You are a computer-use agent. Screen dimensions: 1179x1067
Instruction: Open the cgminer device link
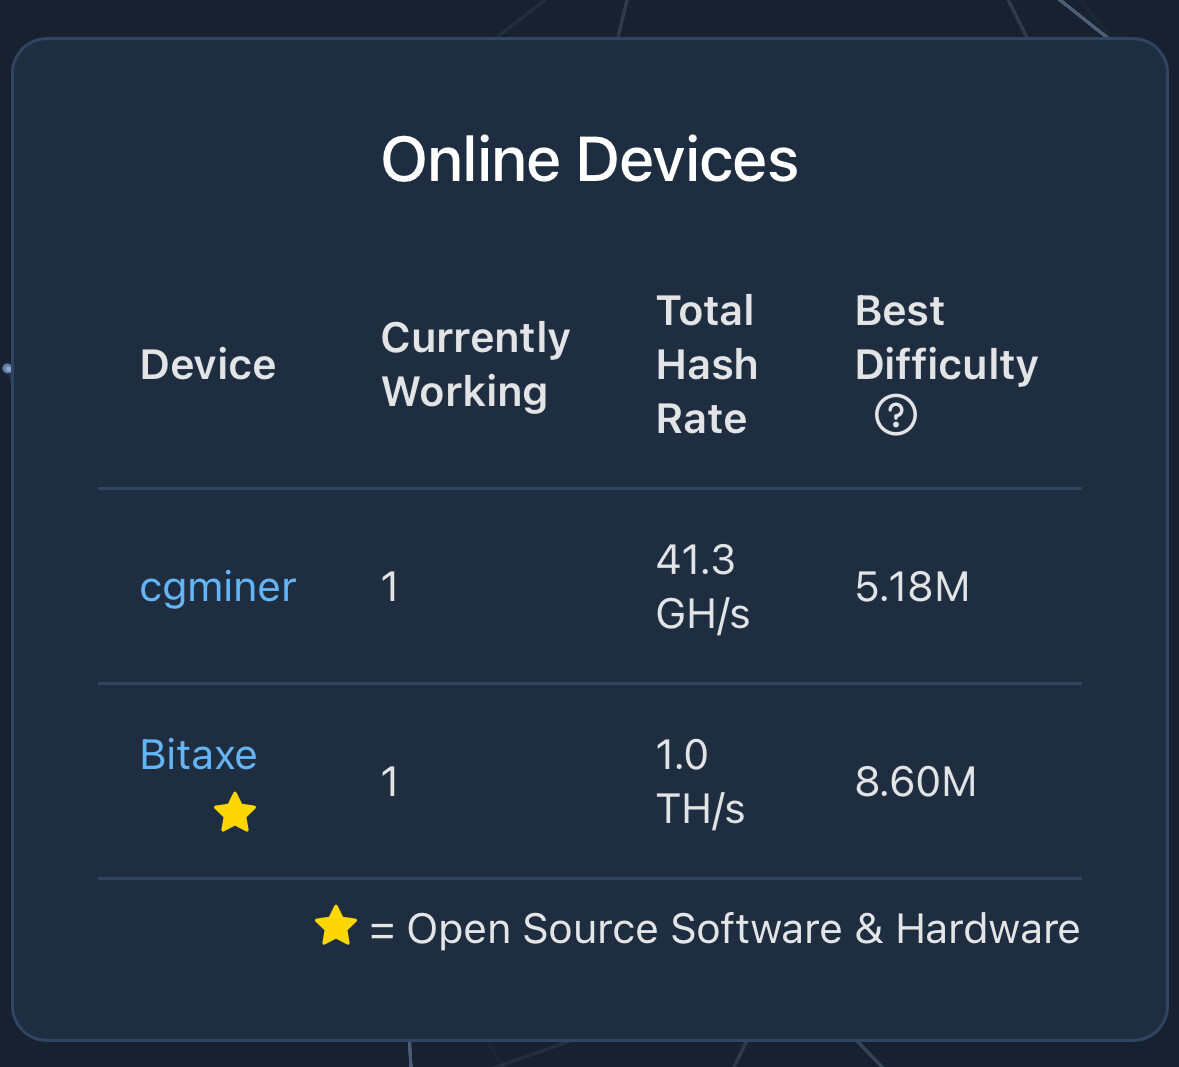coord(218,587)
